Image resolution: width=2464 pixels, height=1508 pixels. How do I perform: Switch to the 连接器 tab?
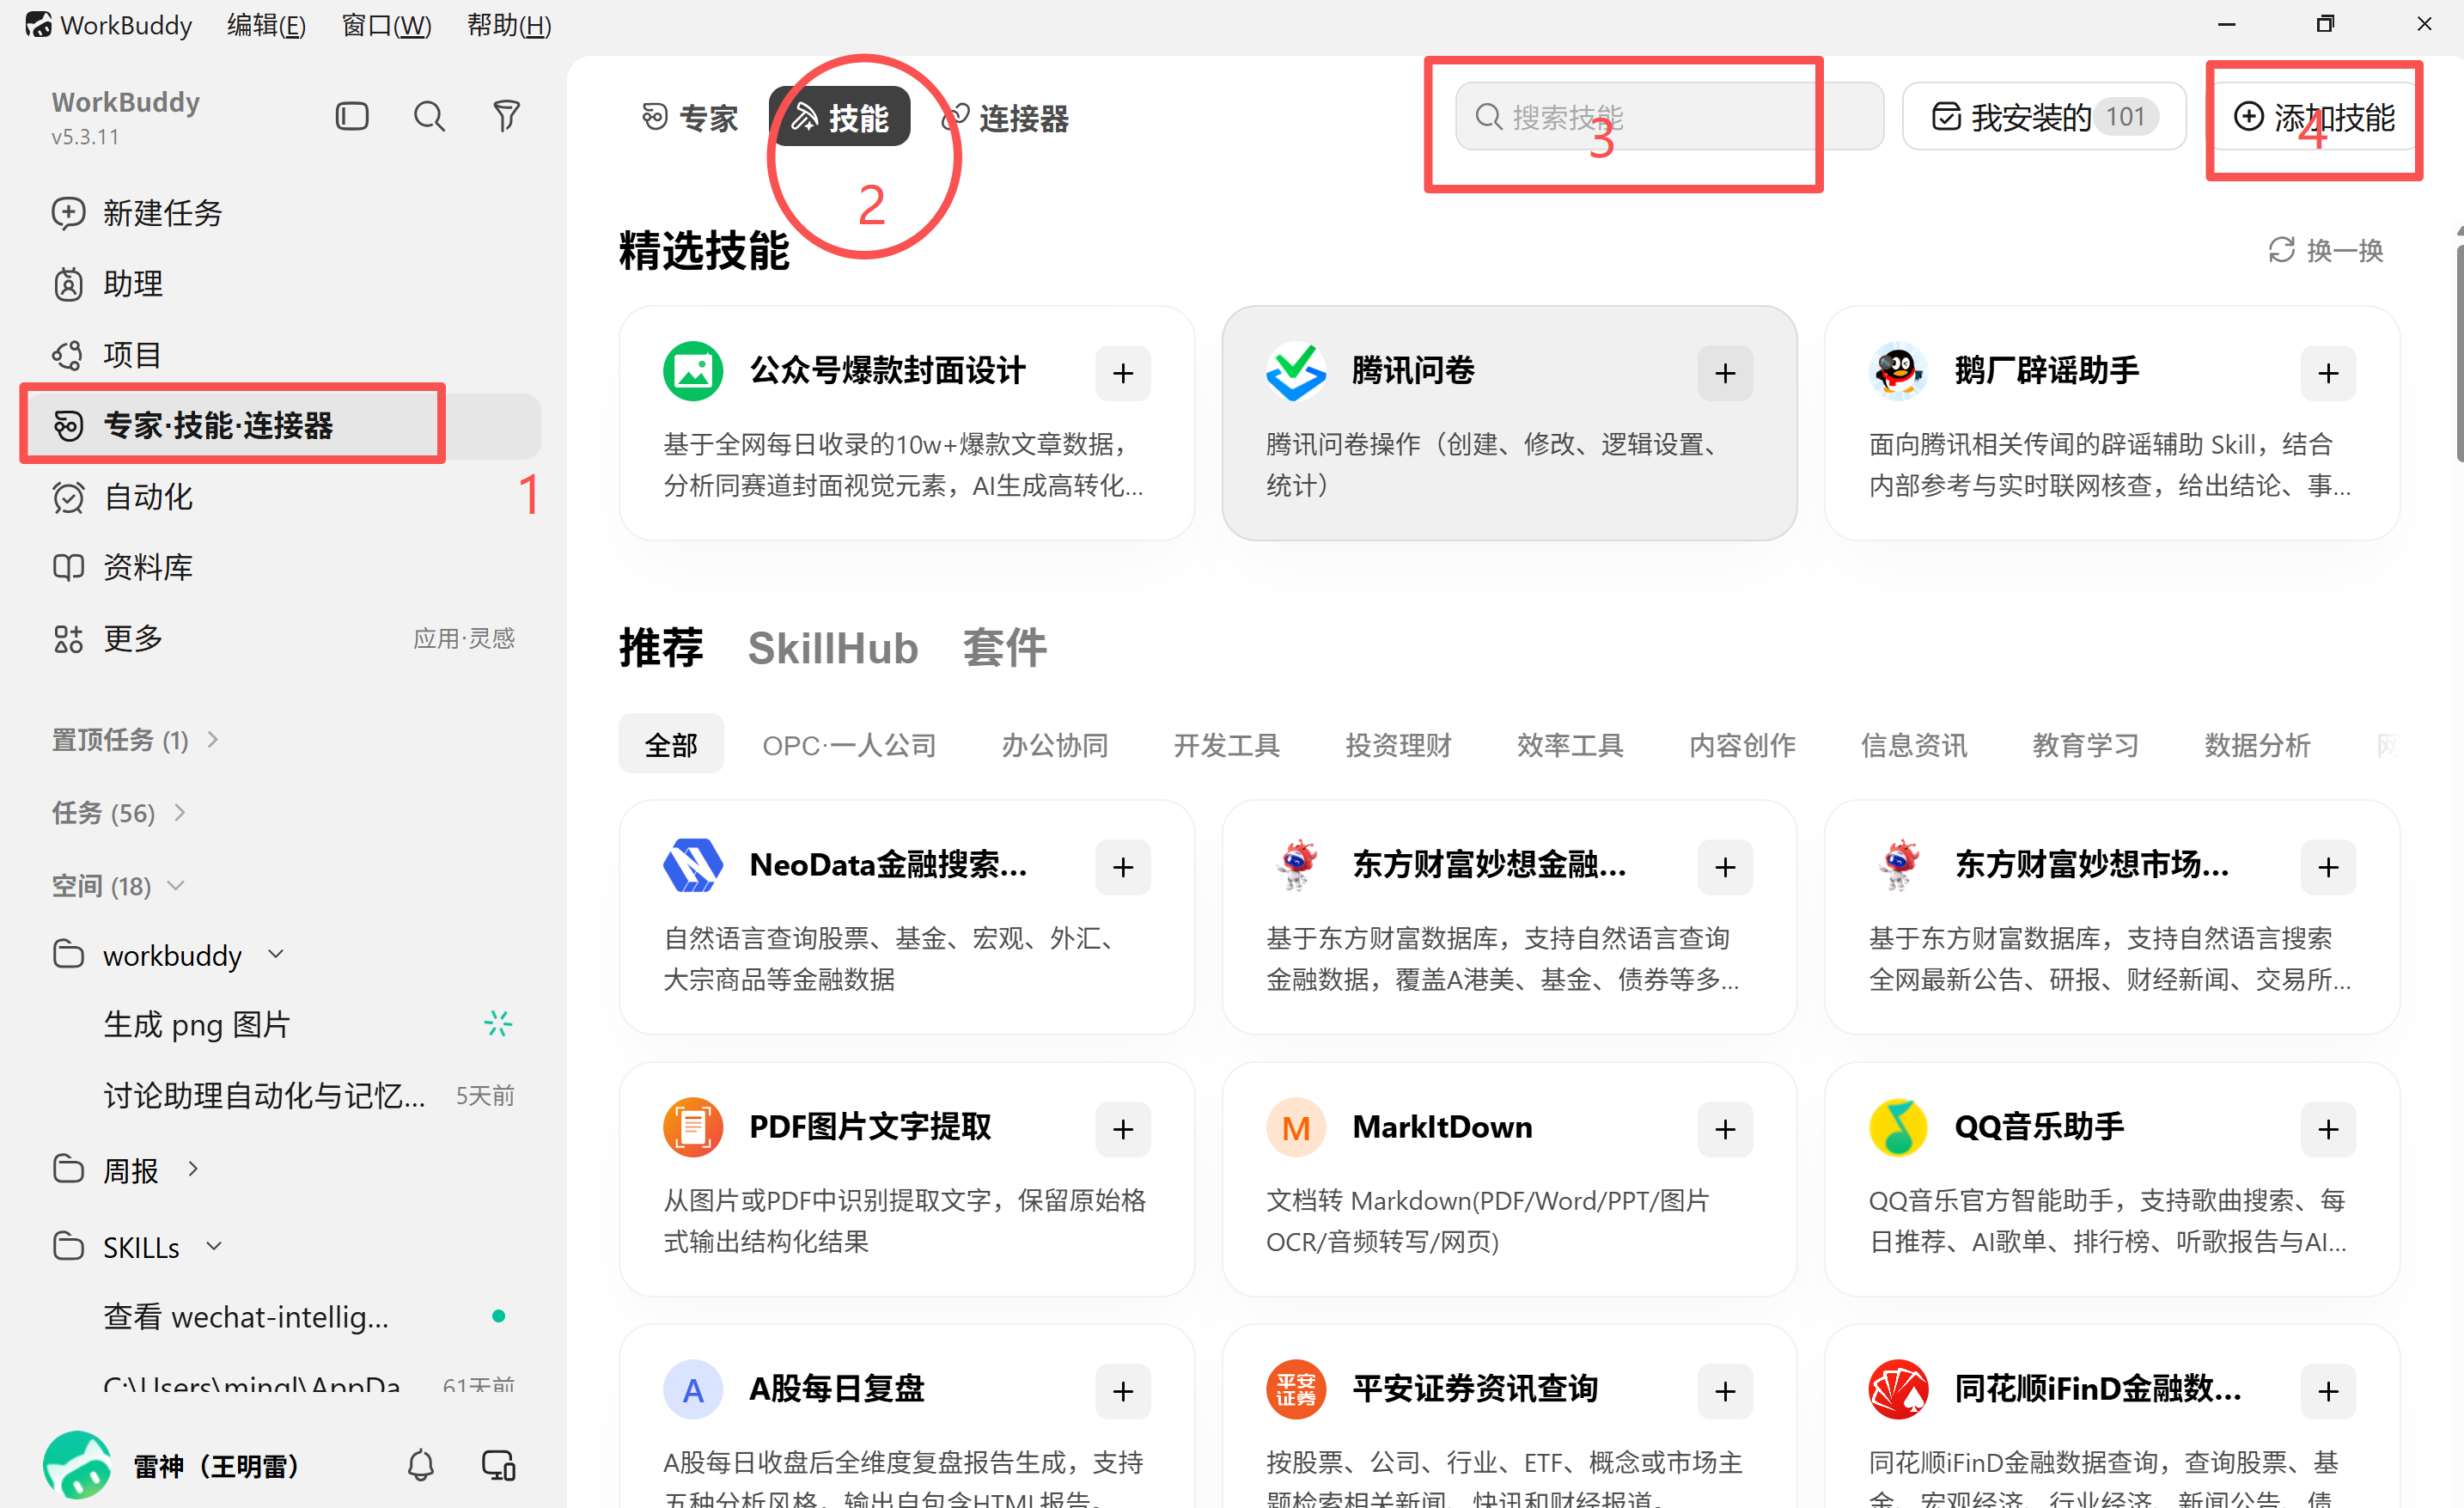(1006, 118)
